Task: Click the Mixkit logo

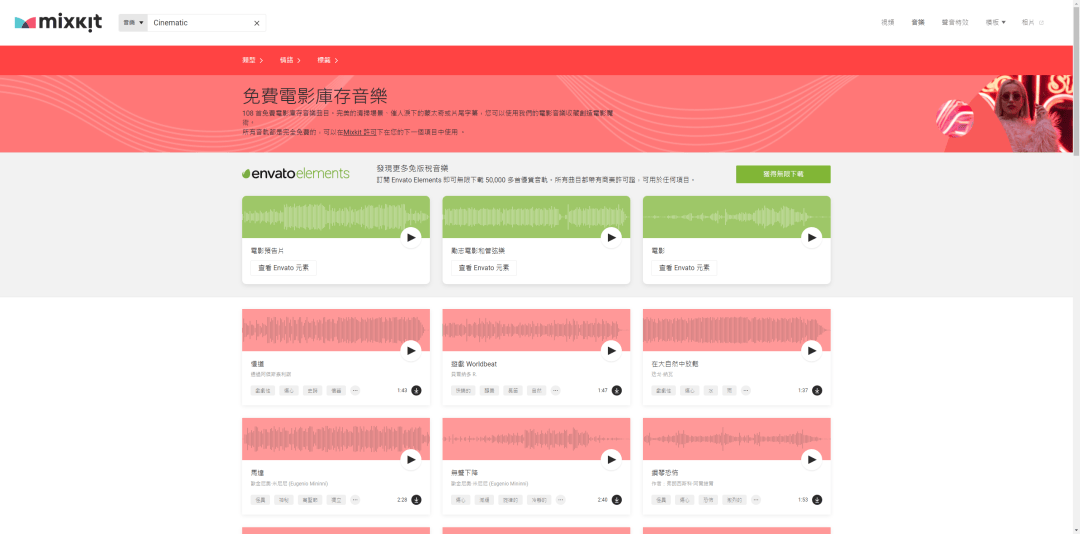Action: [x=59, y=23]
